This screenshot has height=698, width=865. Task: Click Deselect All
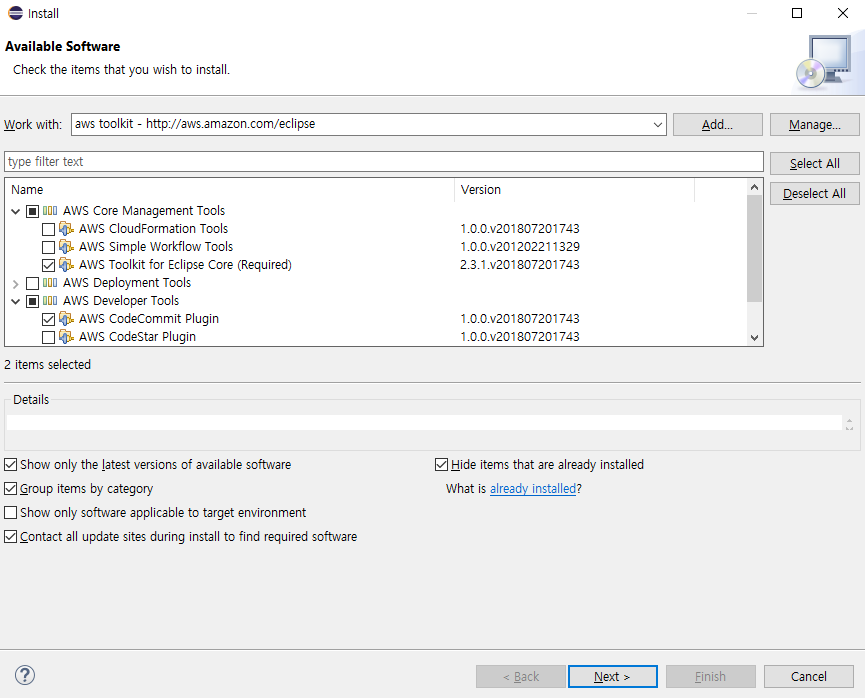814,194
